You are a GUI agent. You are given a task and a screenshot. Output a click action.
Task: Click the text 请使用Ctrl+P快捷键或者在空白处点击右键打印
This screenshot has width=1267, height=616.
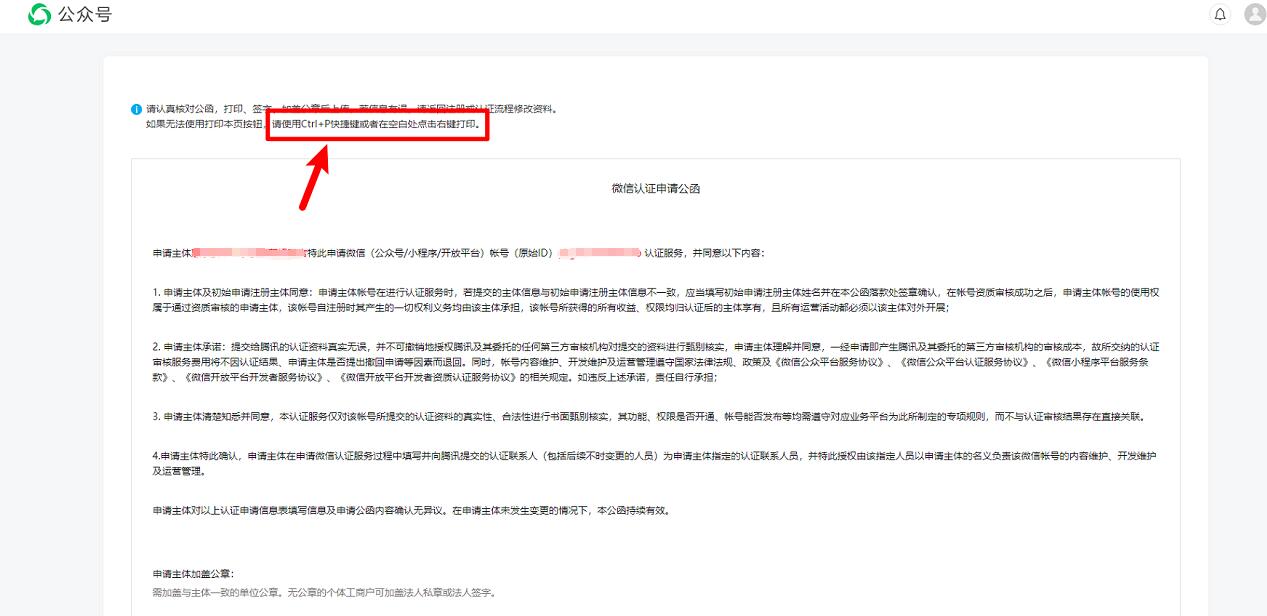point(375,125)
